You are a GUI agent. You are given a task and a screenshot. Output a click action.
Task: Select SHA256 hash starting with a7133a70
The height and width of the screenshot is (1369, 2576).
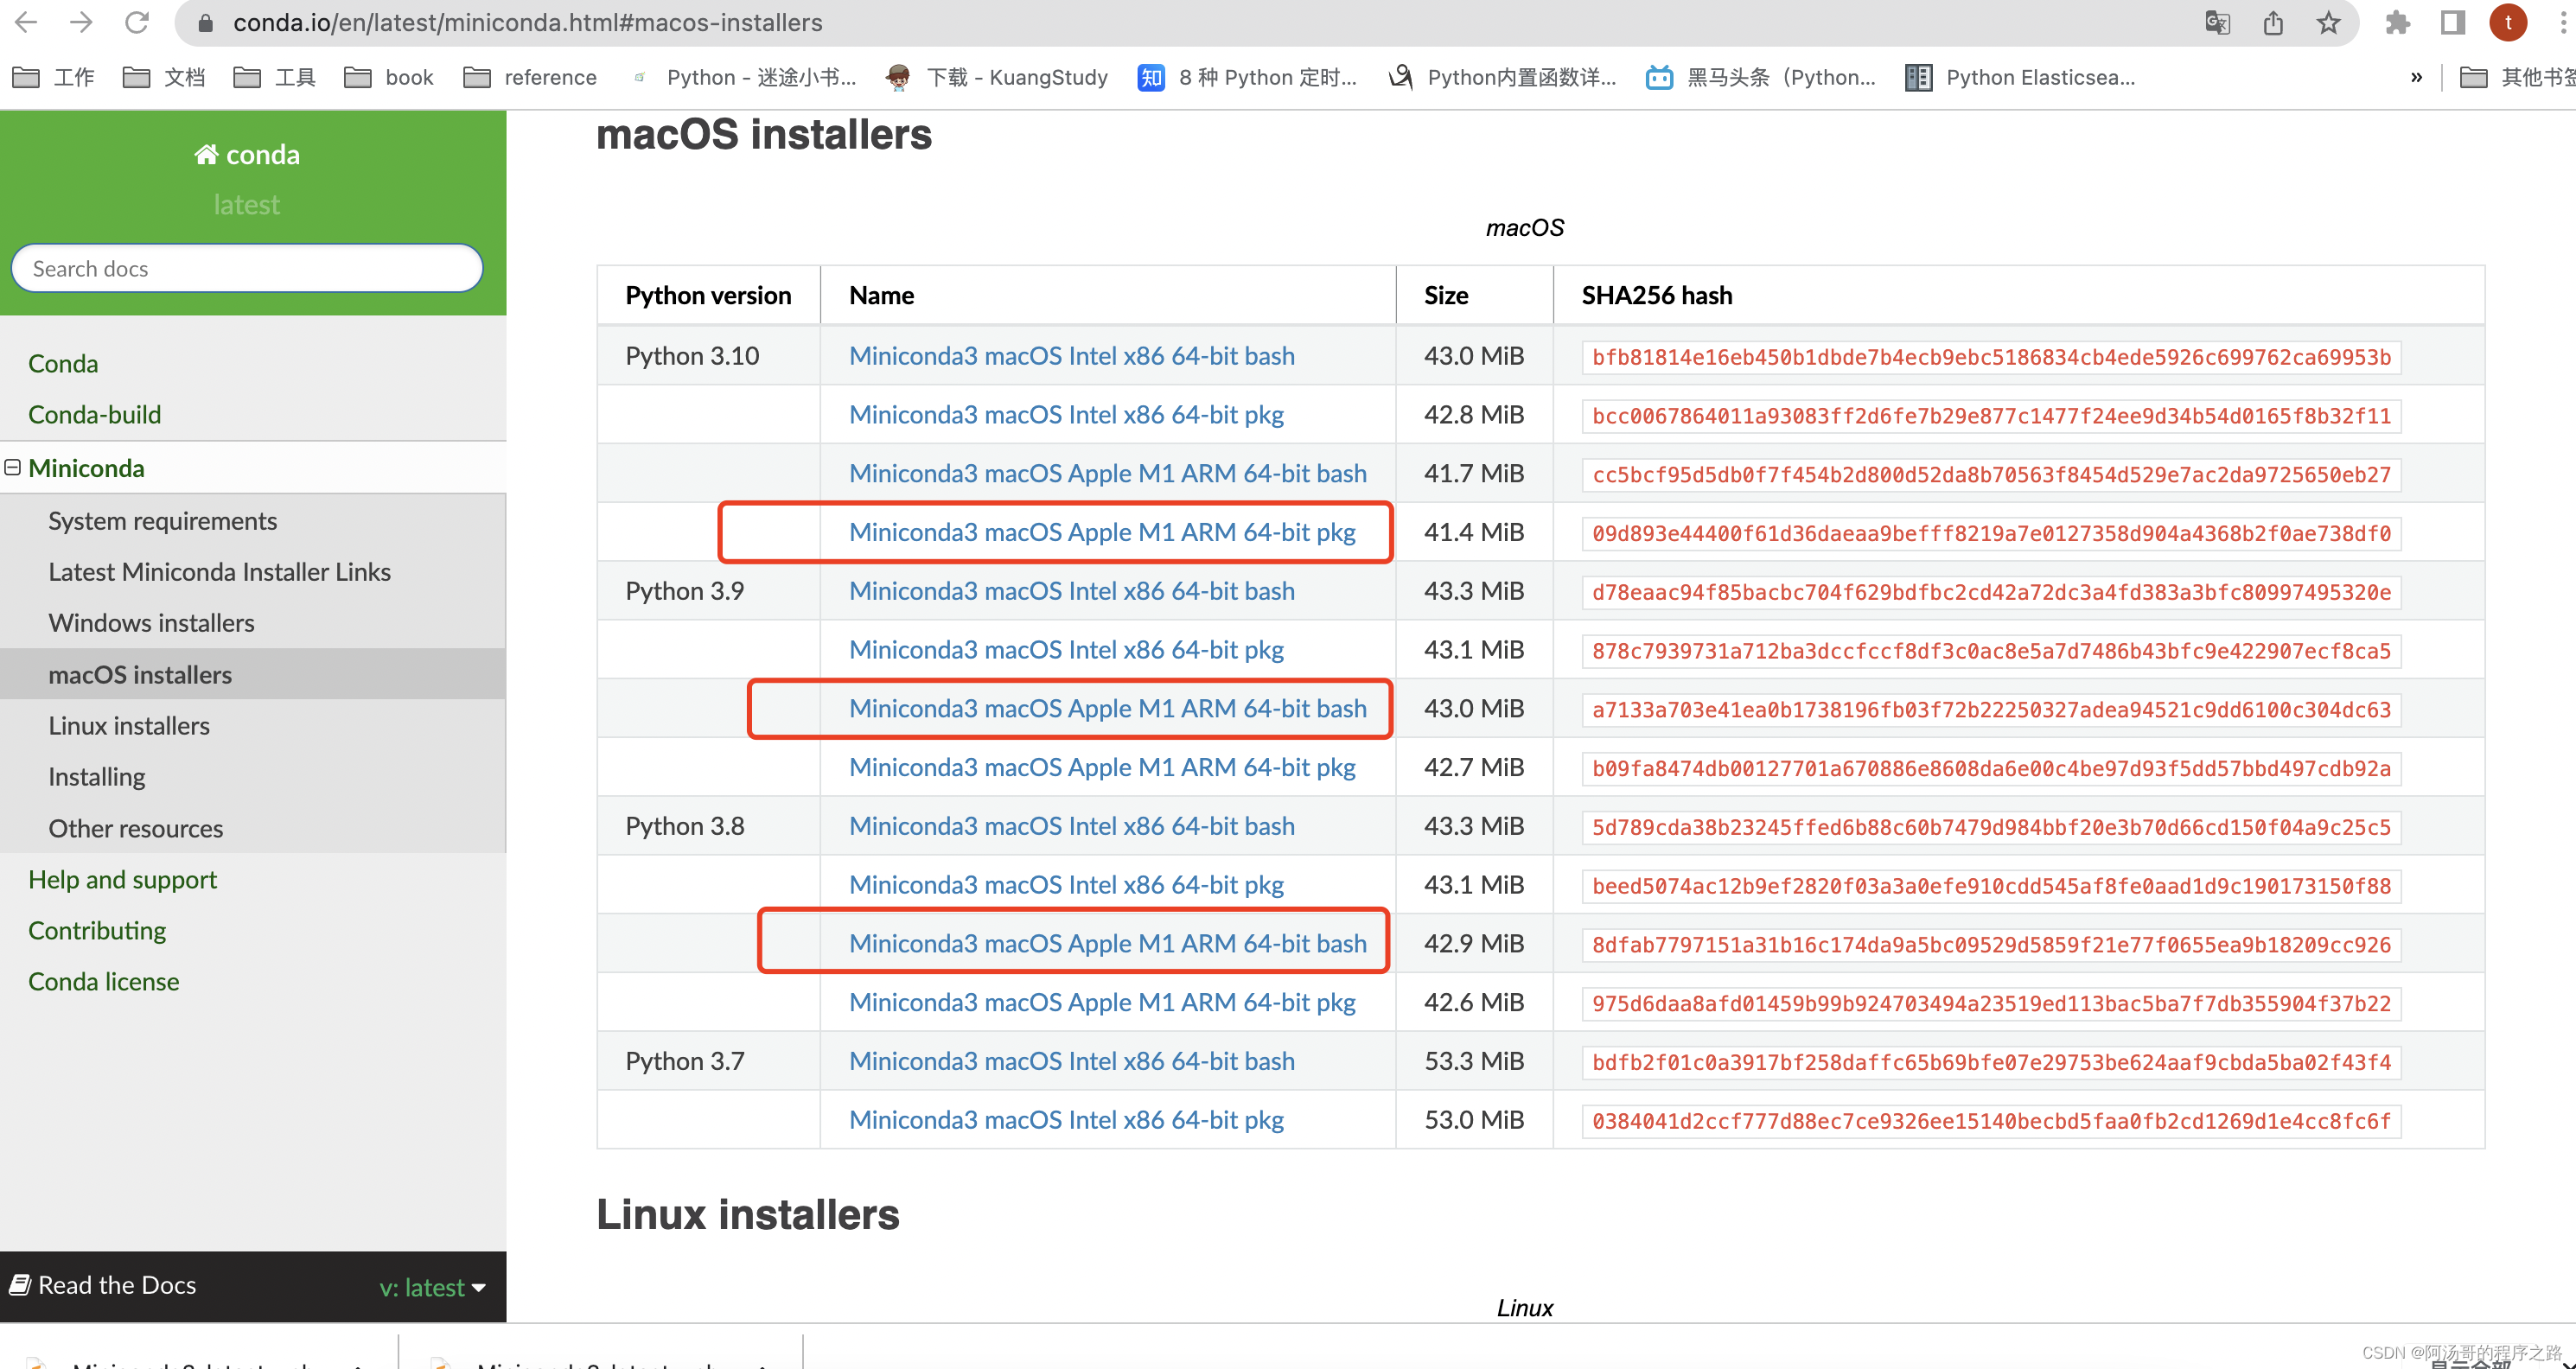1991,709
